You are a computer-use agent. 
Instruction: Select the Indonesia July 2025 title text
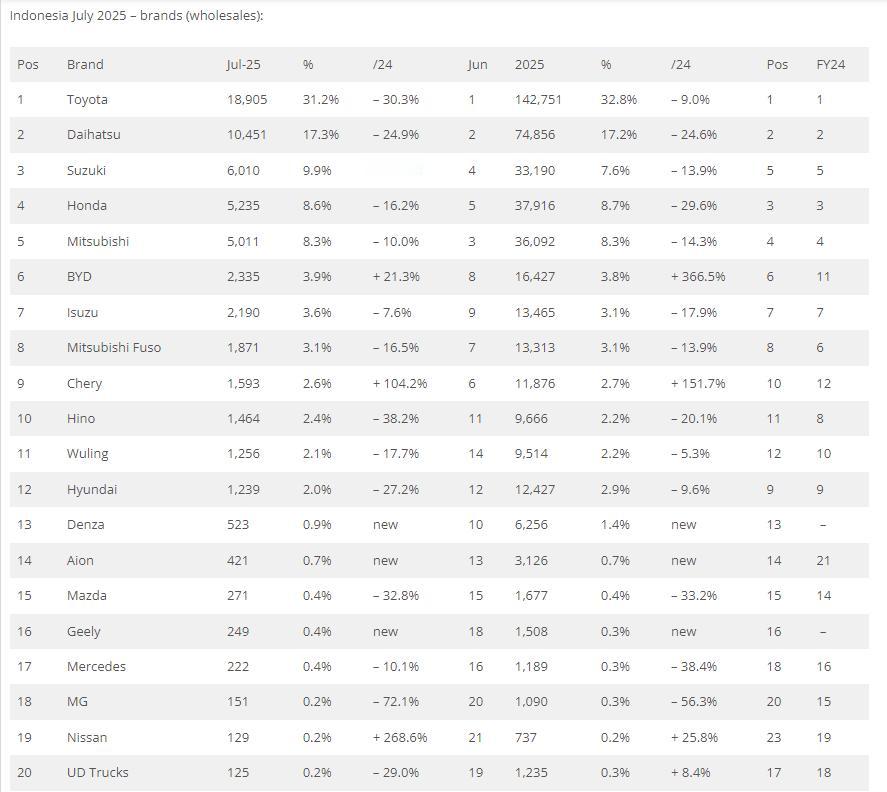pyautogui.click(x=136, y=16)
